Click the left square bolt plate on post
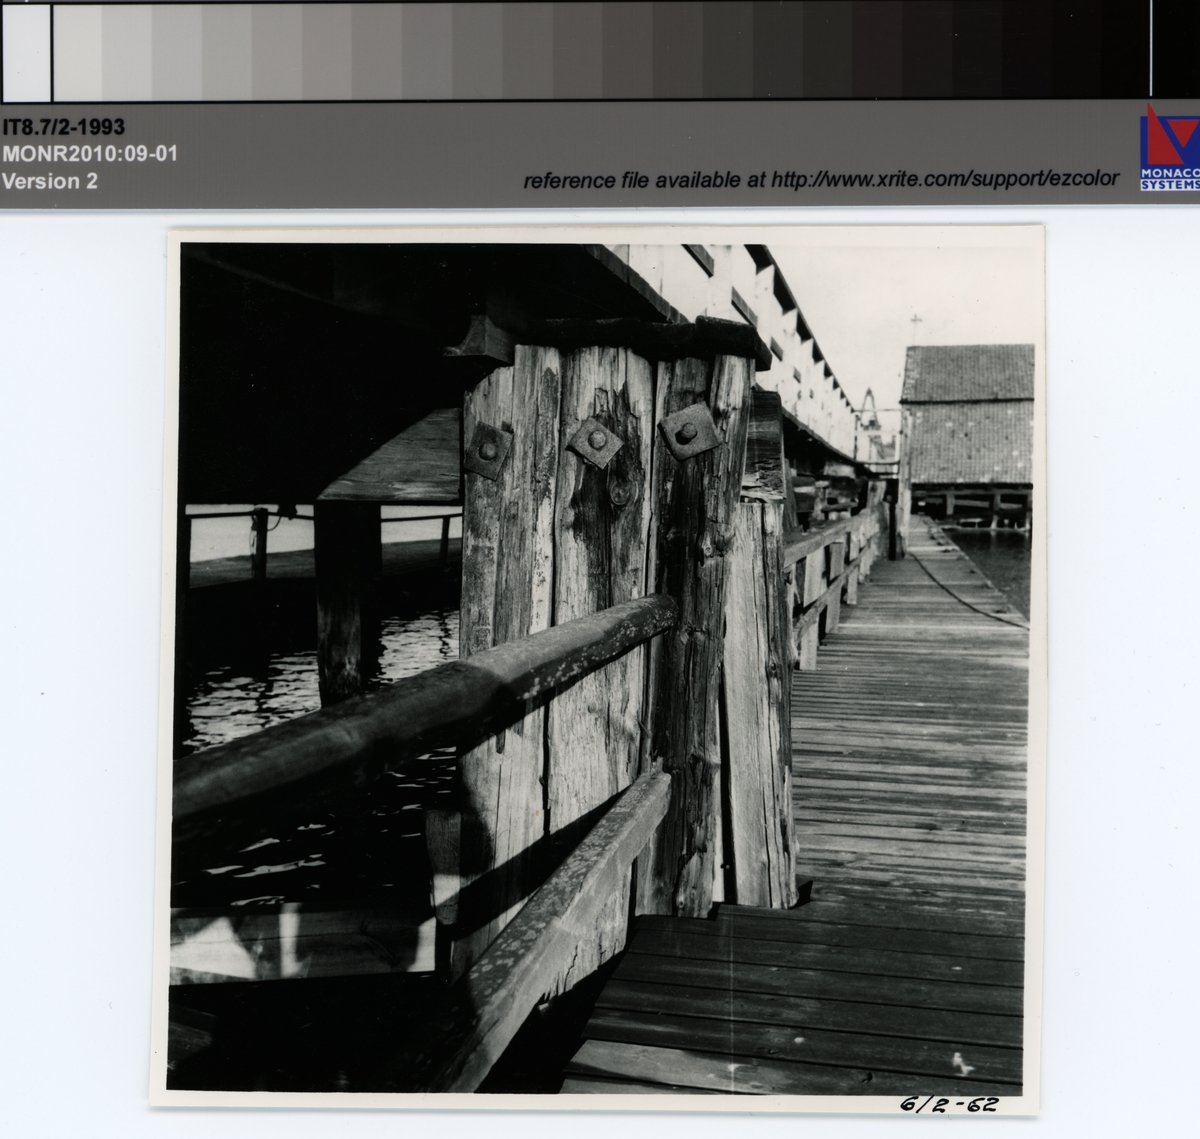The width and height of the screenshot is (1200, 1139). pos(488,452)
